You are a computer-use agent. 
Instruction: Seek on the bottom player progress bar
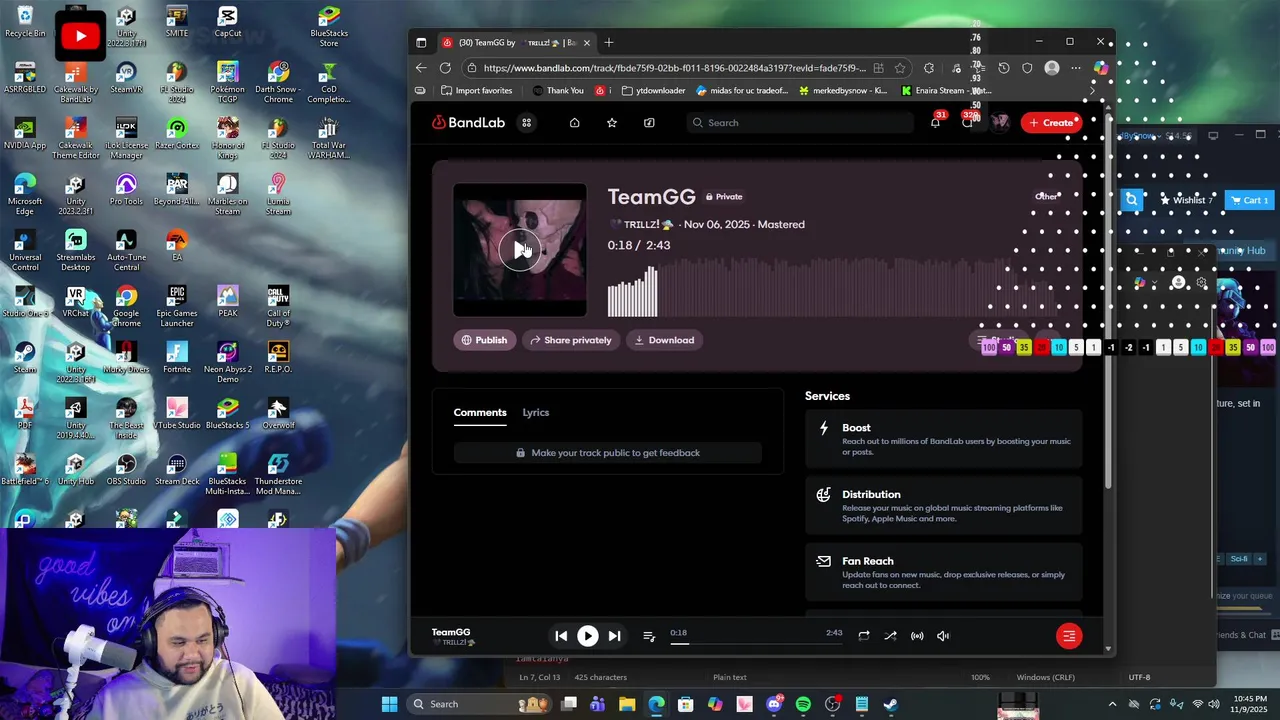pos(756,644)
